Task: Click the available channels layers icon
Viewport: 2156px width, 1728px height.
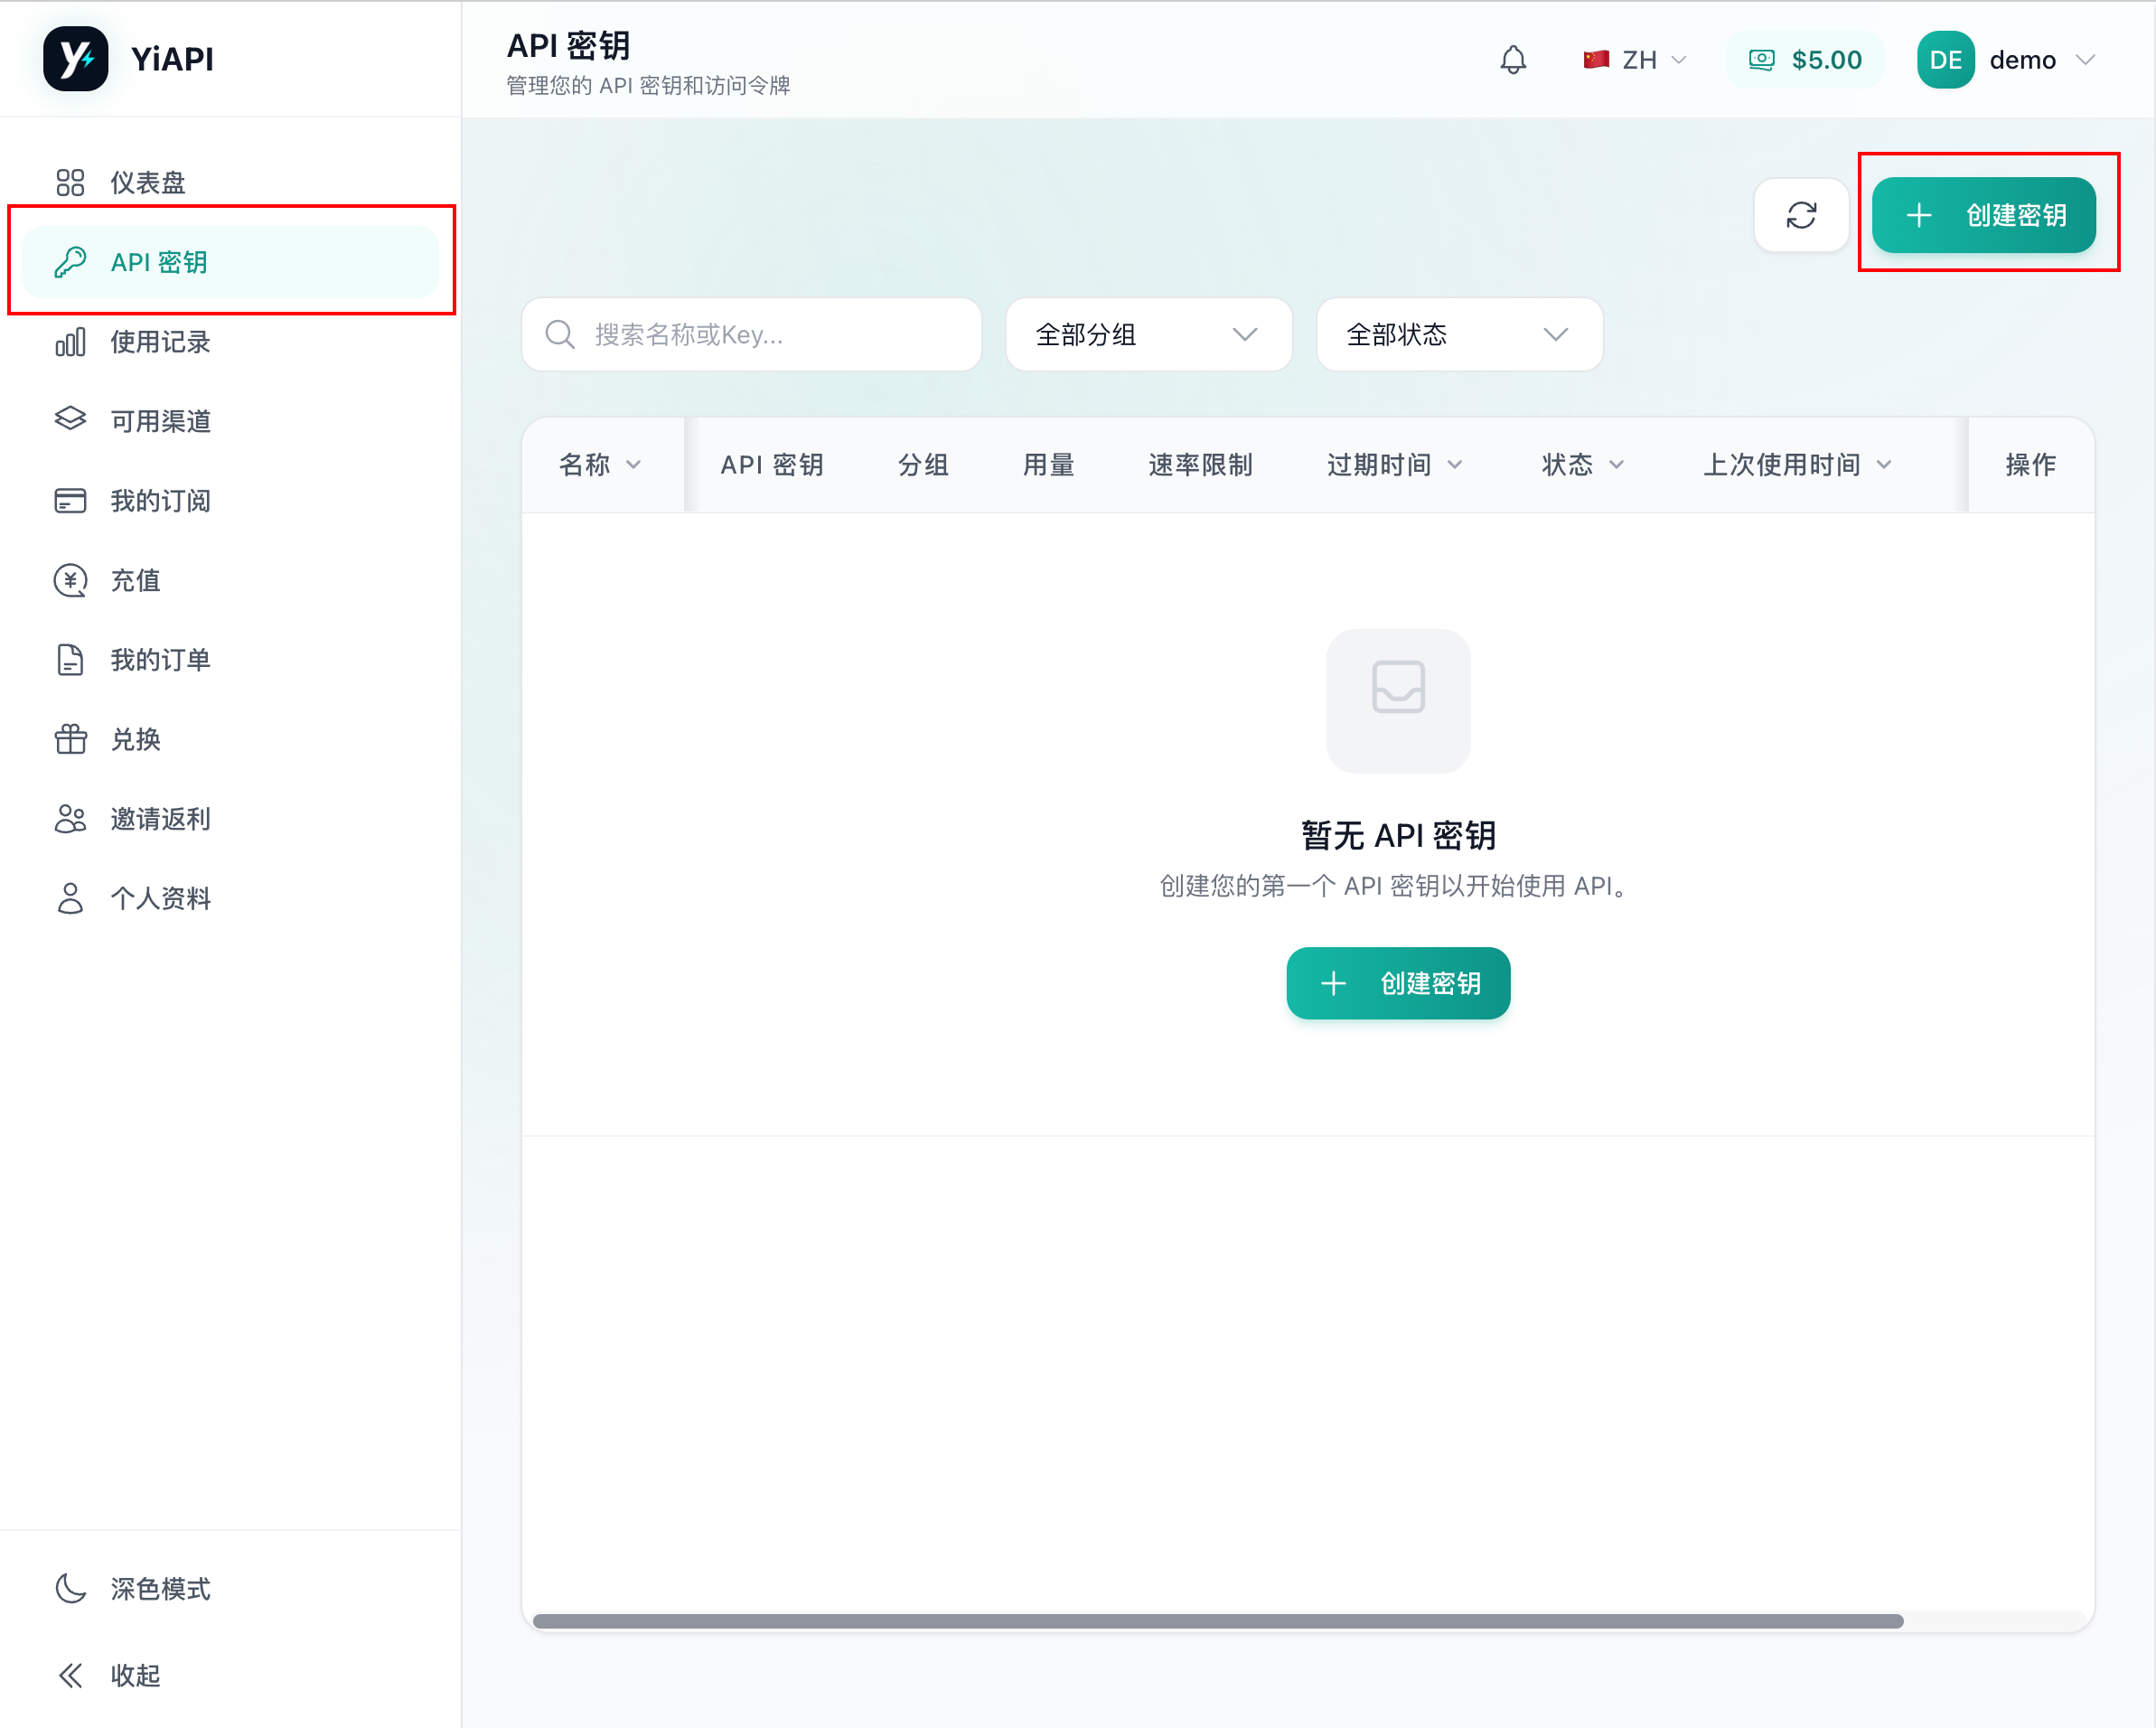Action: tap(70, 420)
